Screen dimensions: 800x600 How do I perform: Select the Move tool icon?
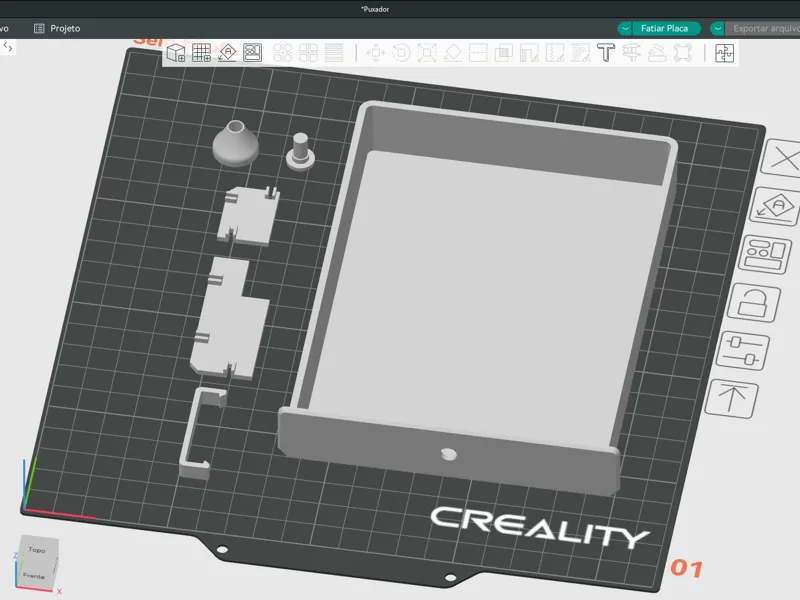[x=376, y=53]
